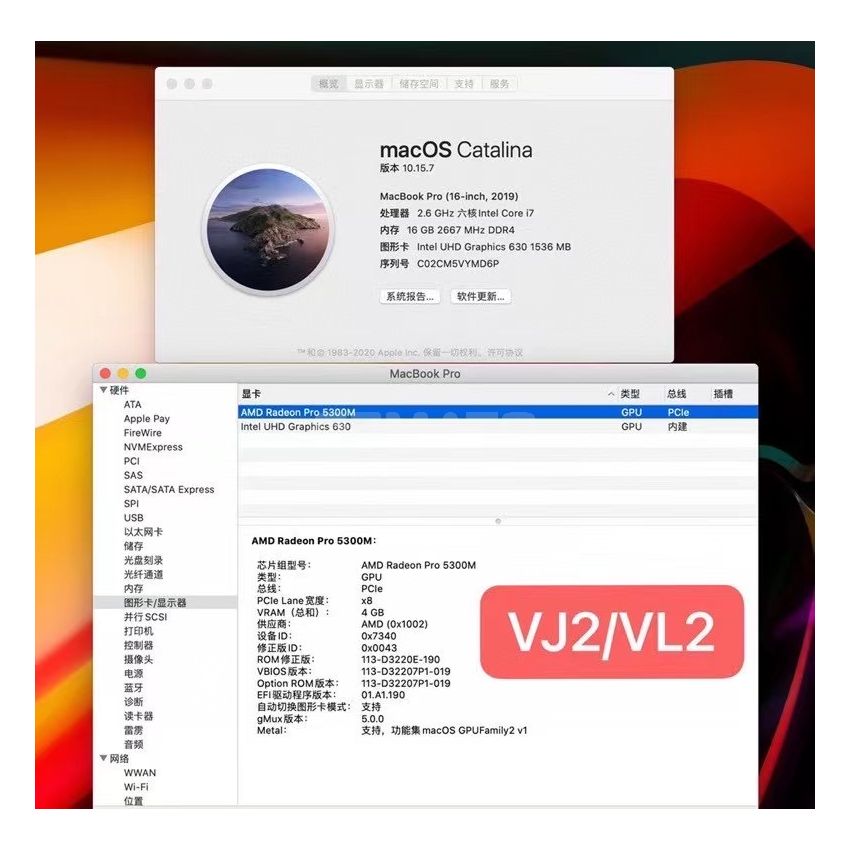
Task: Switch to the 概览 tab in About window
Action: (x=329, y=84)
